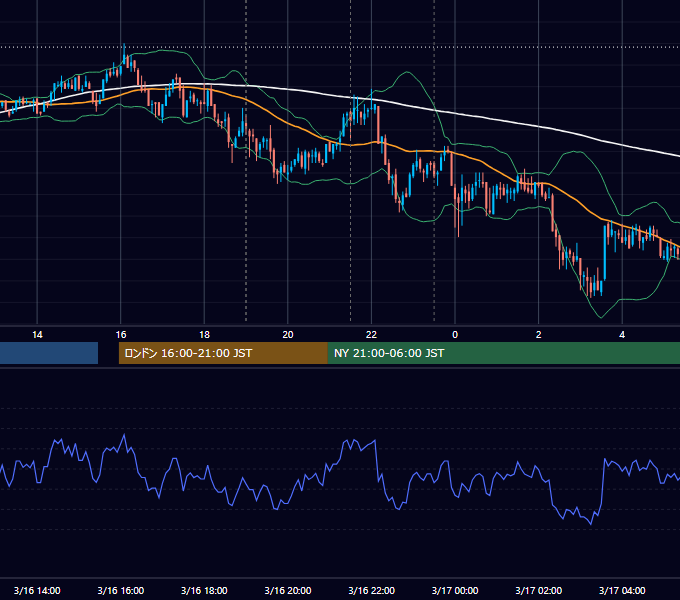The height and width of the screenshot is (600, 680).
Task: Click the 3/17 04:00 timestamp label
Action: coord(622,590)
